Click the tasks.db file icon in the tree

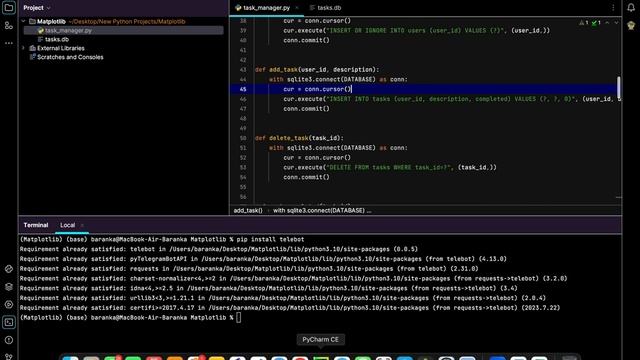pos(40,40)
